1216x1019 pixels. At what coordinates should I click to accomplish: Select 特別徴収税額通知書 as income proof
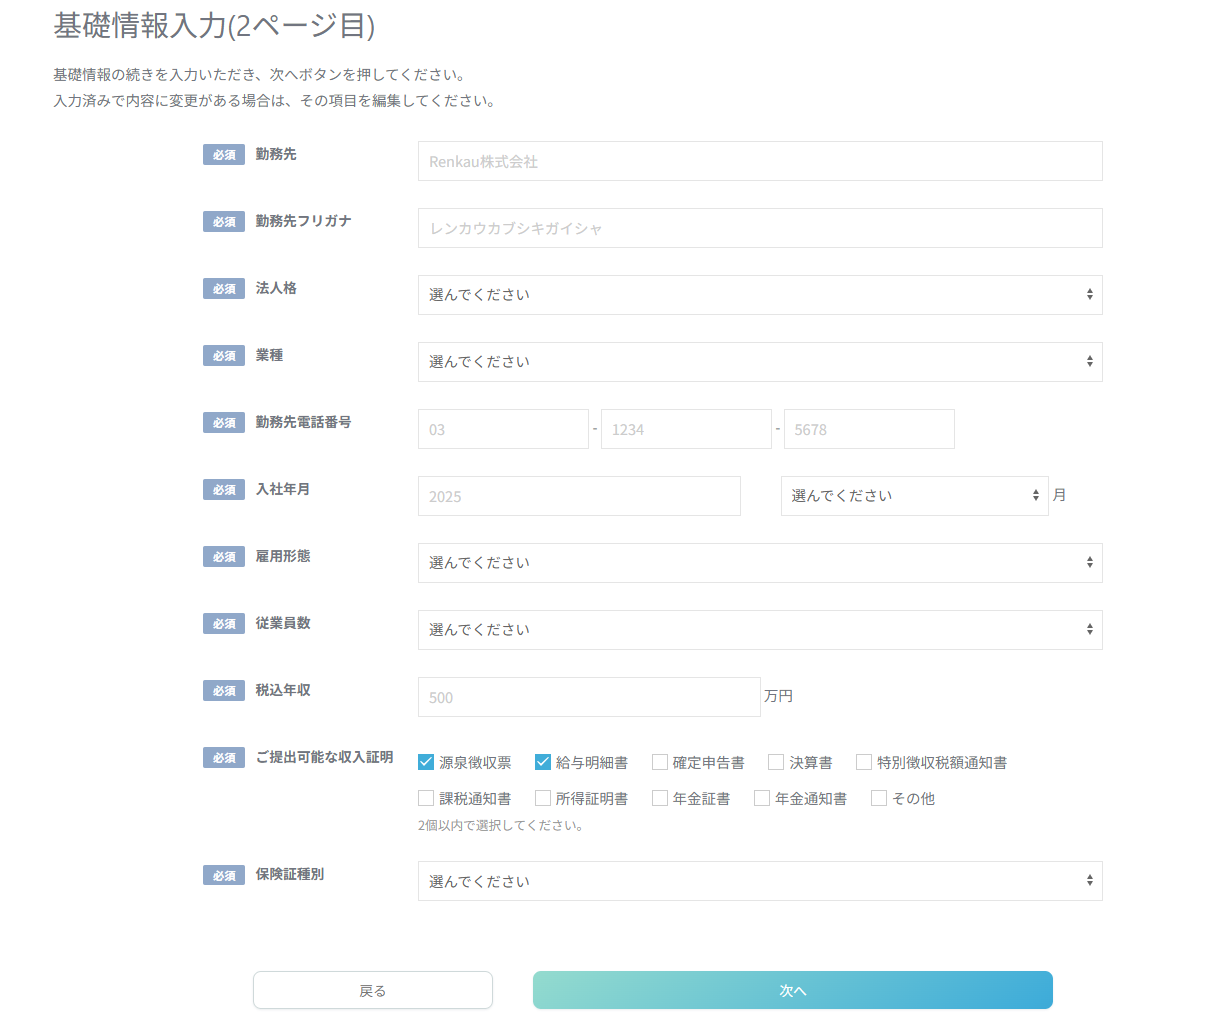864,761
